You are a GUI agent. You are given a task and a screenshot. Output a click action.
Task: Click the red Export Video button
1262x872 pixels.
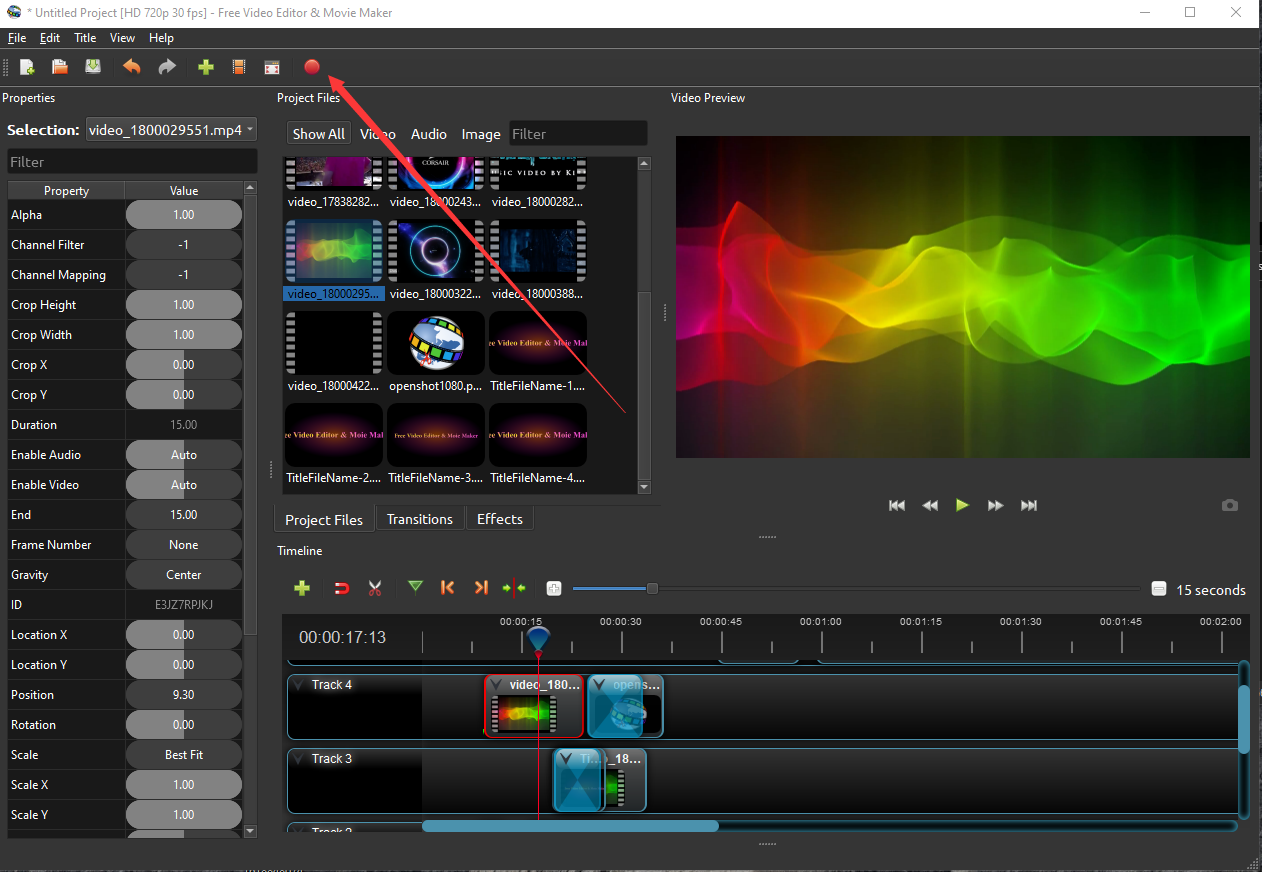point(311,67)
